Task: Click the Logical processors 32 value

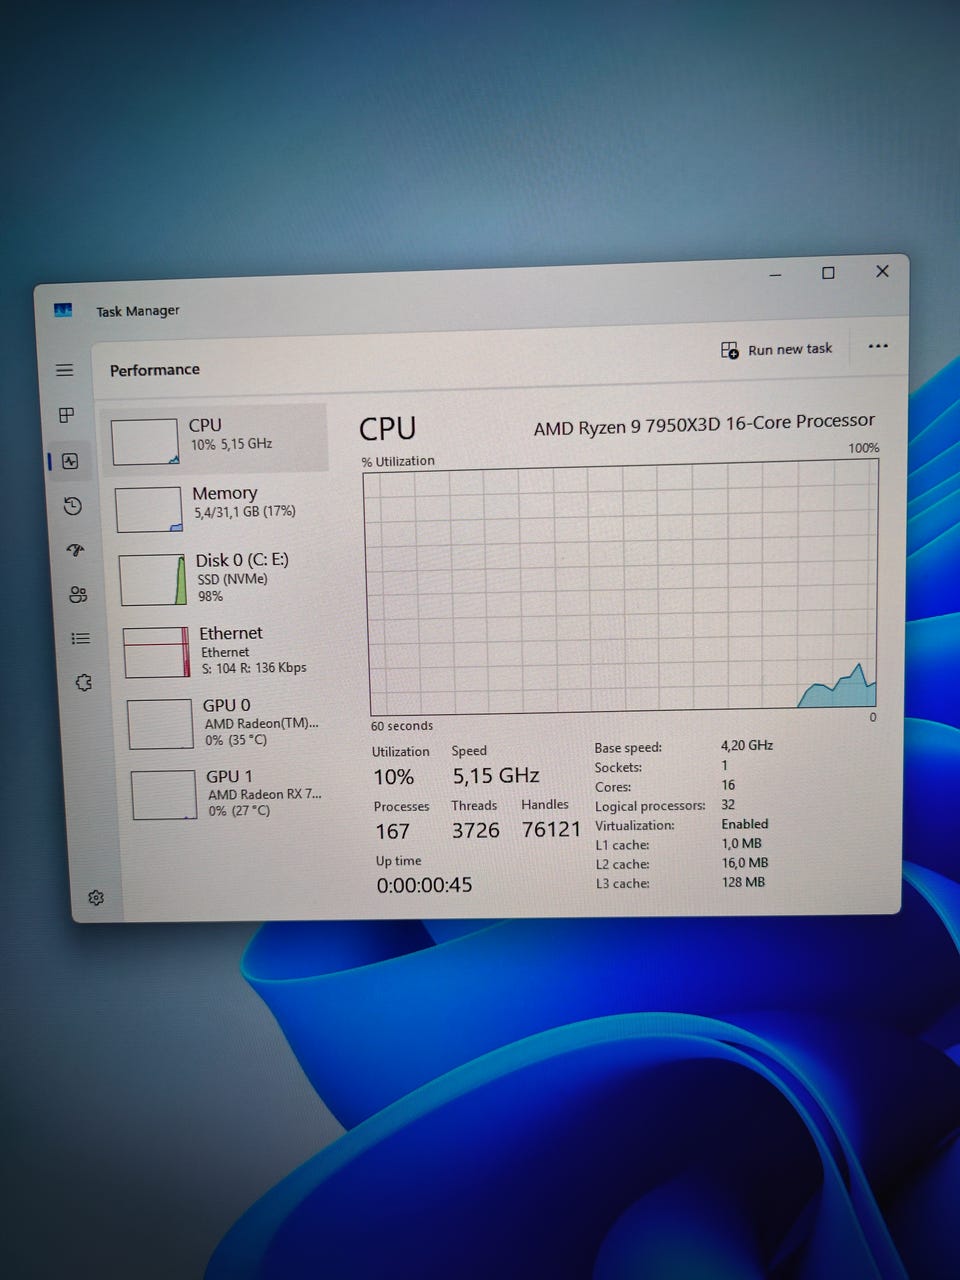Action: coord(728,804)
